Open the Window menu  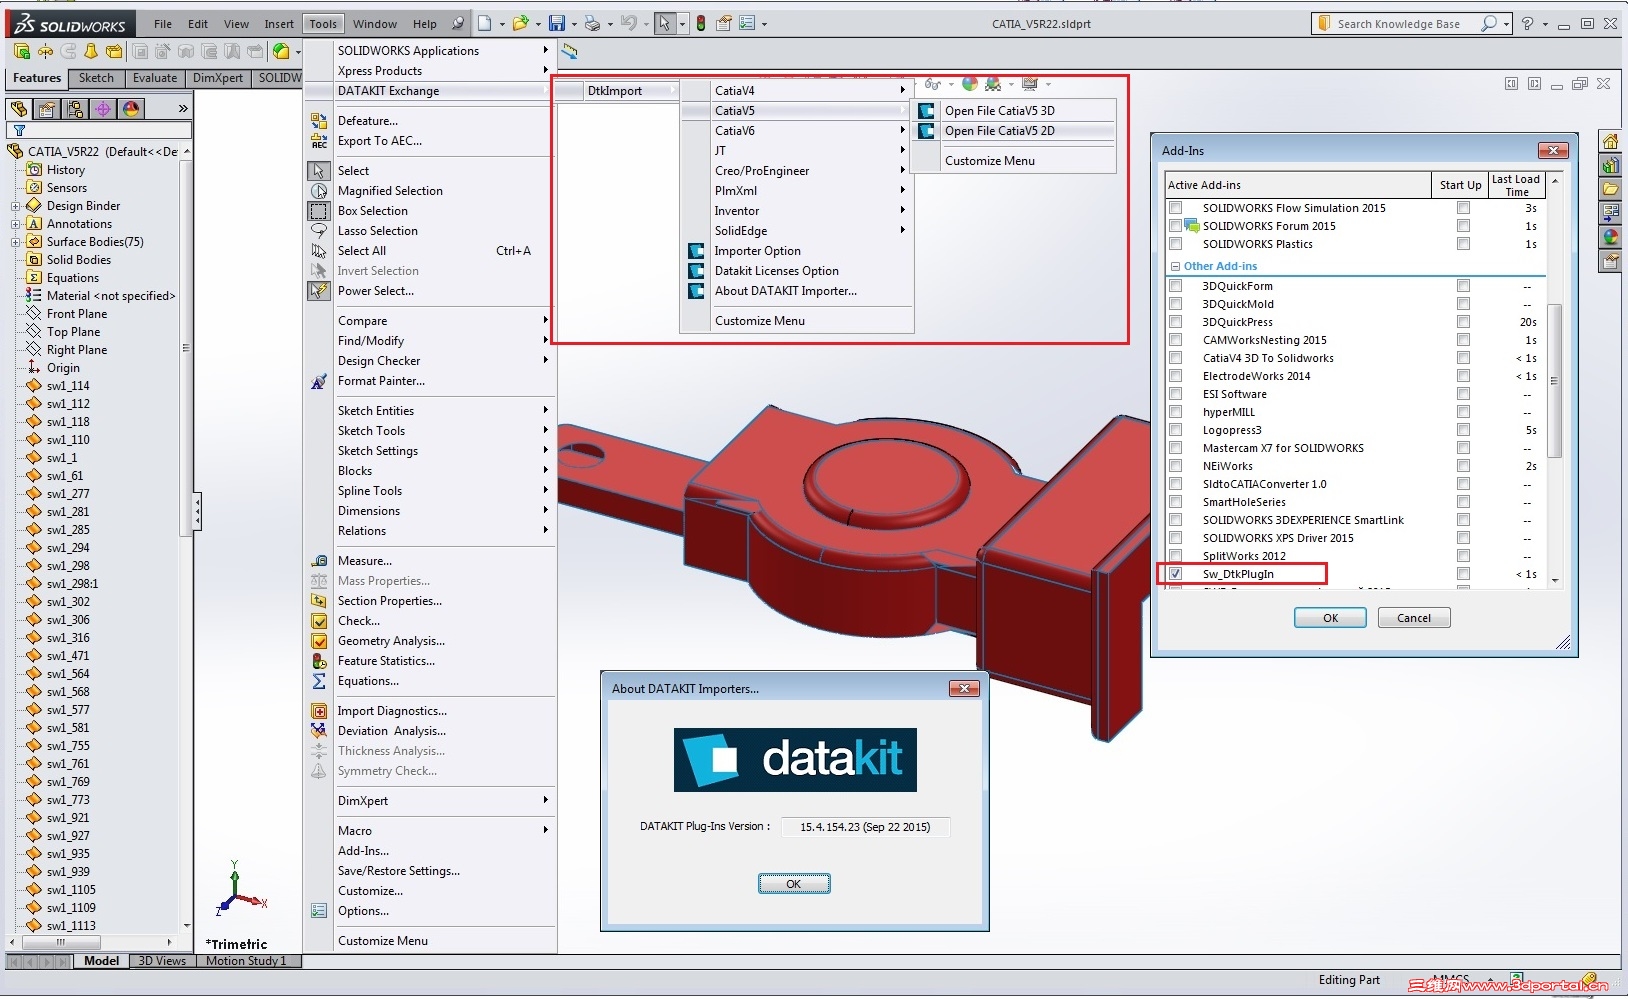coord(375,24)
